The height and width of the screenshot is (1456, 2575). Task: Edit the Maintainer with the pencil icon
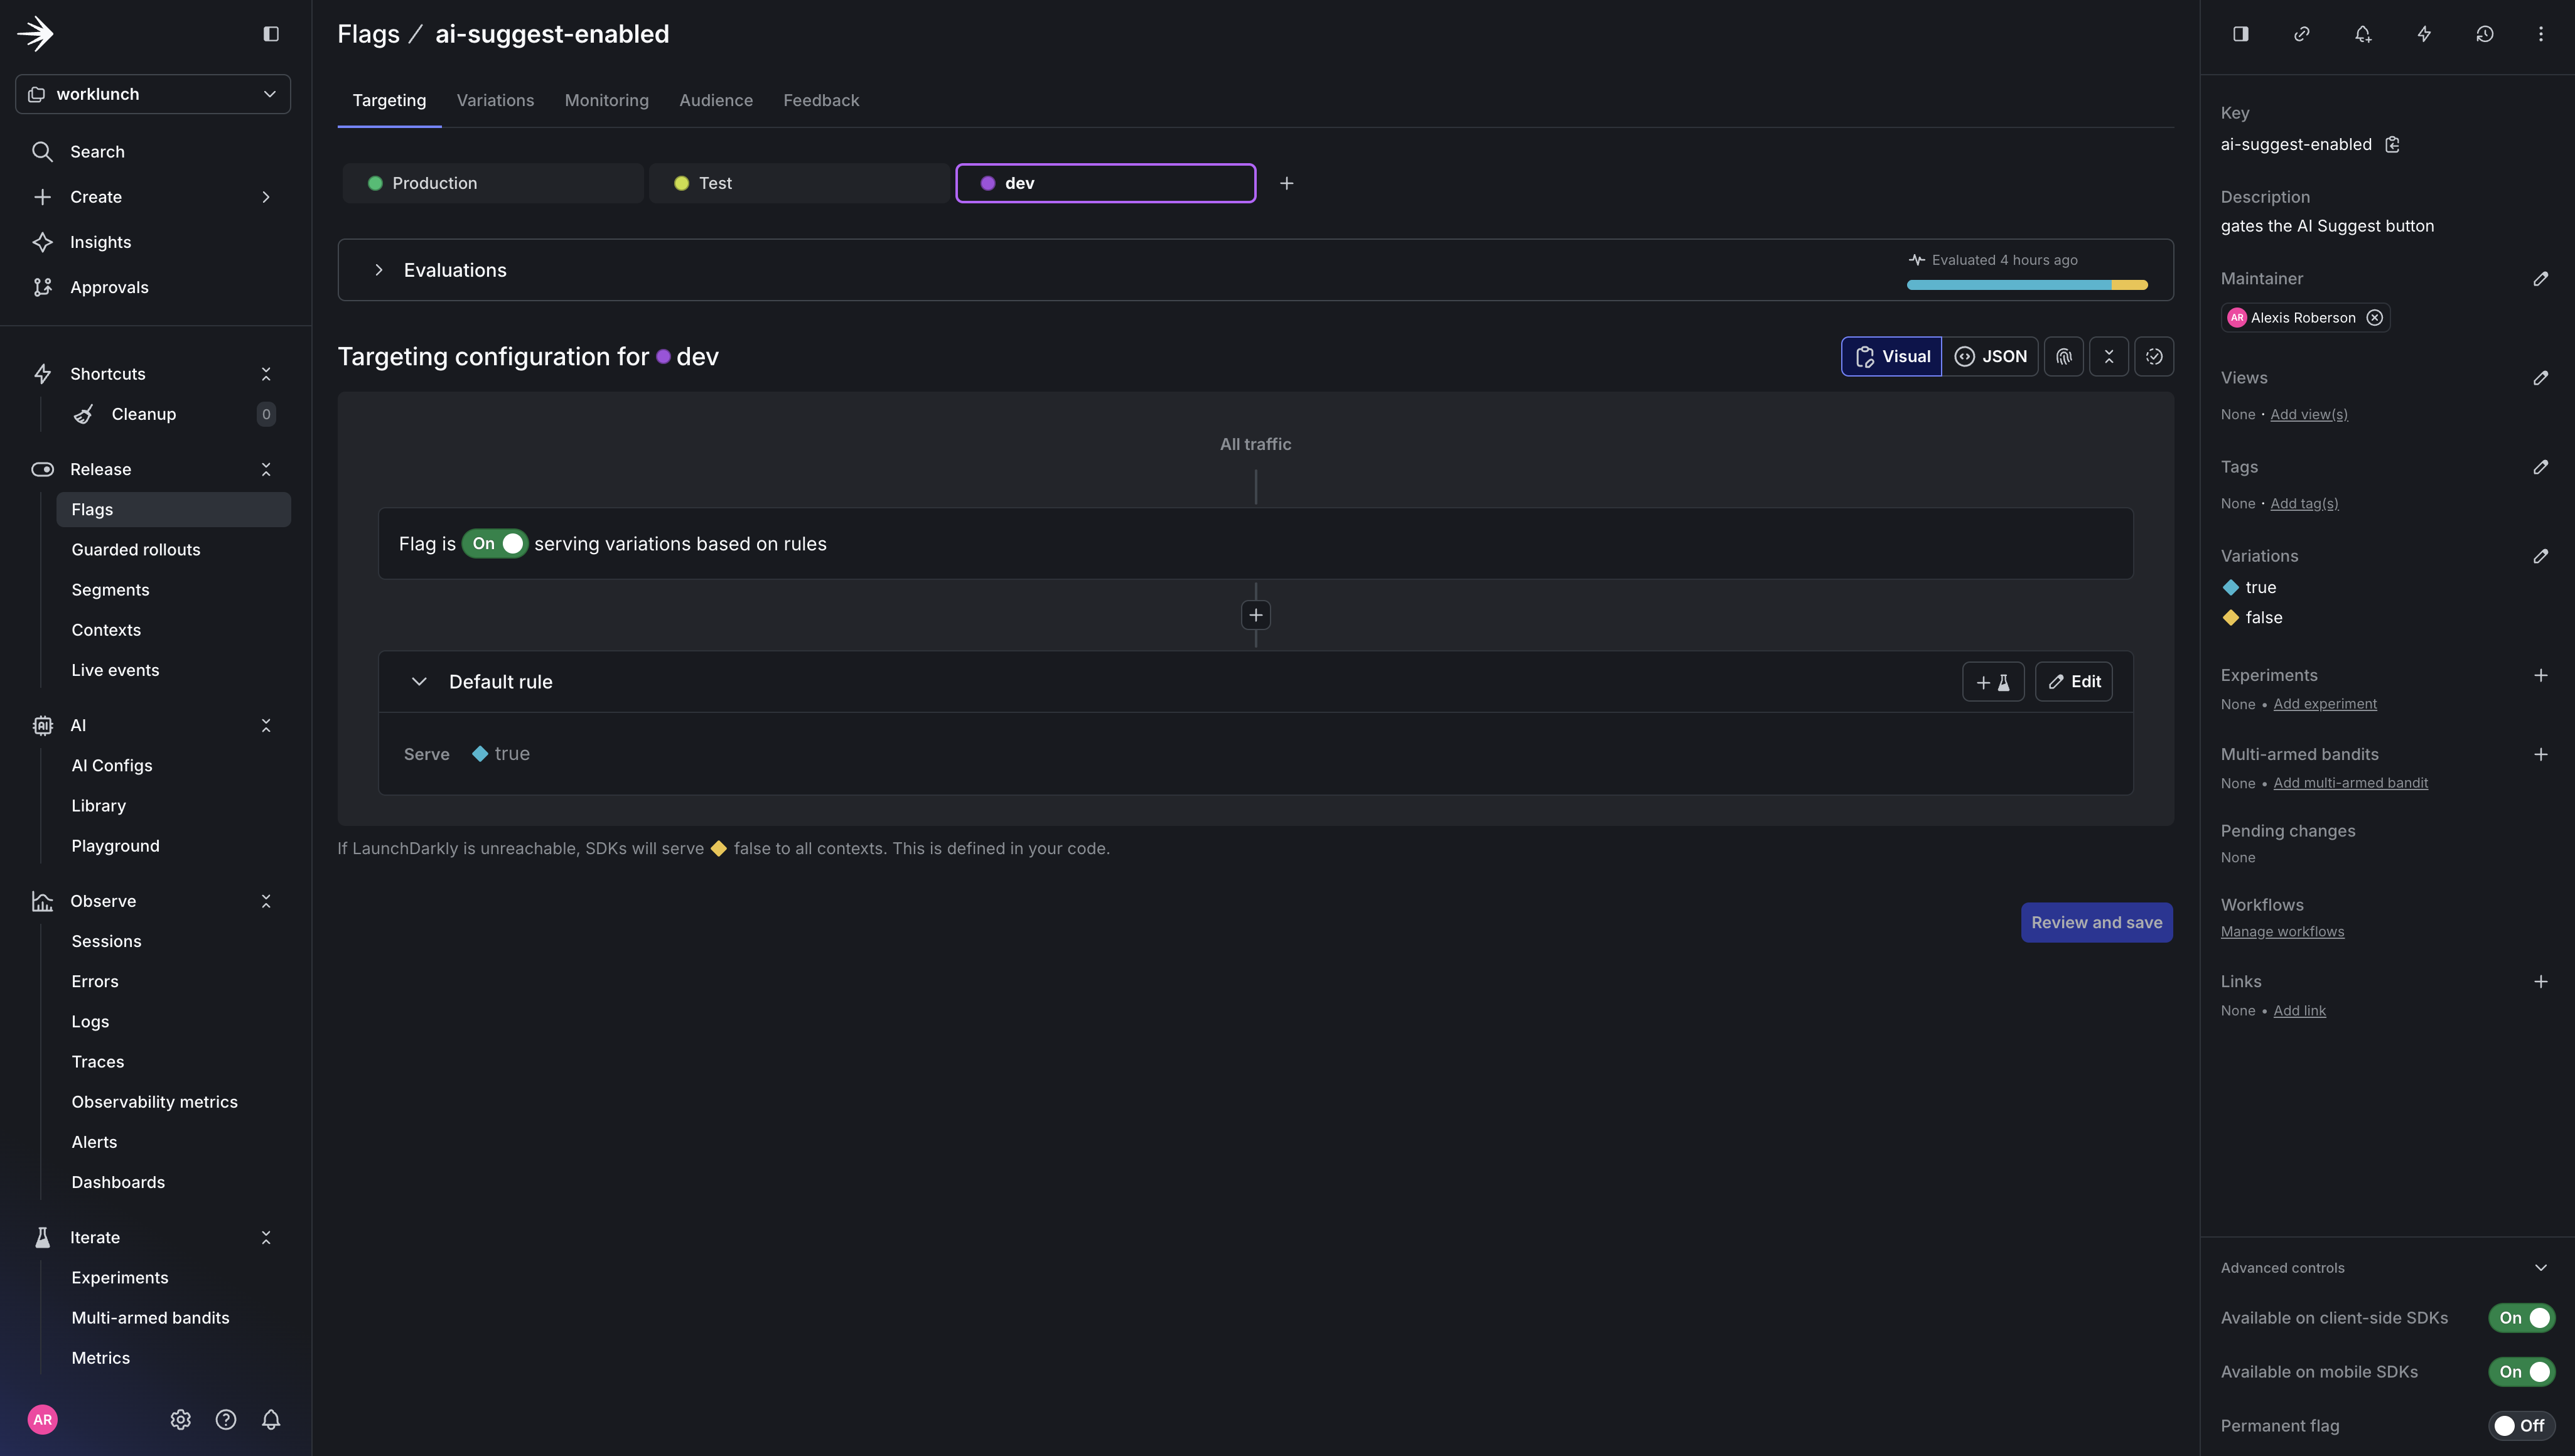tap(2541, 278)
